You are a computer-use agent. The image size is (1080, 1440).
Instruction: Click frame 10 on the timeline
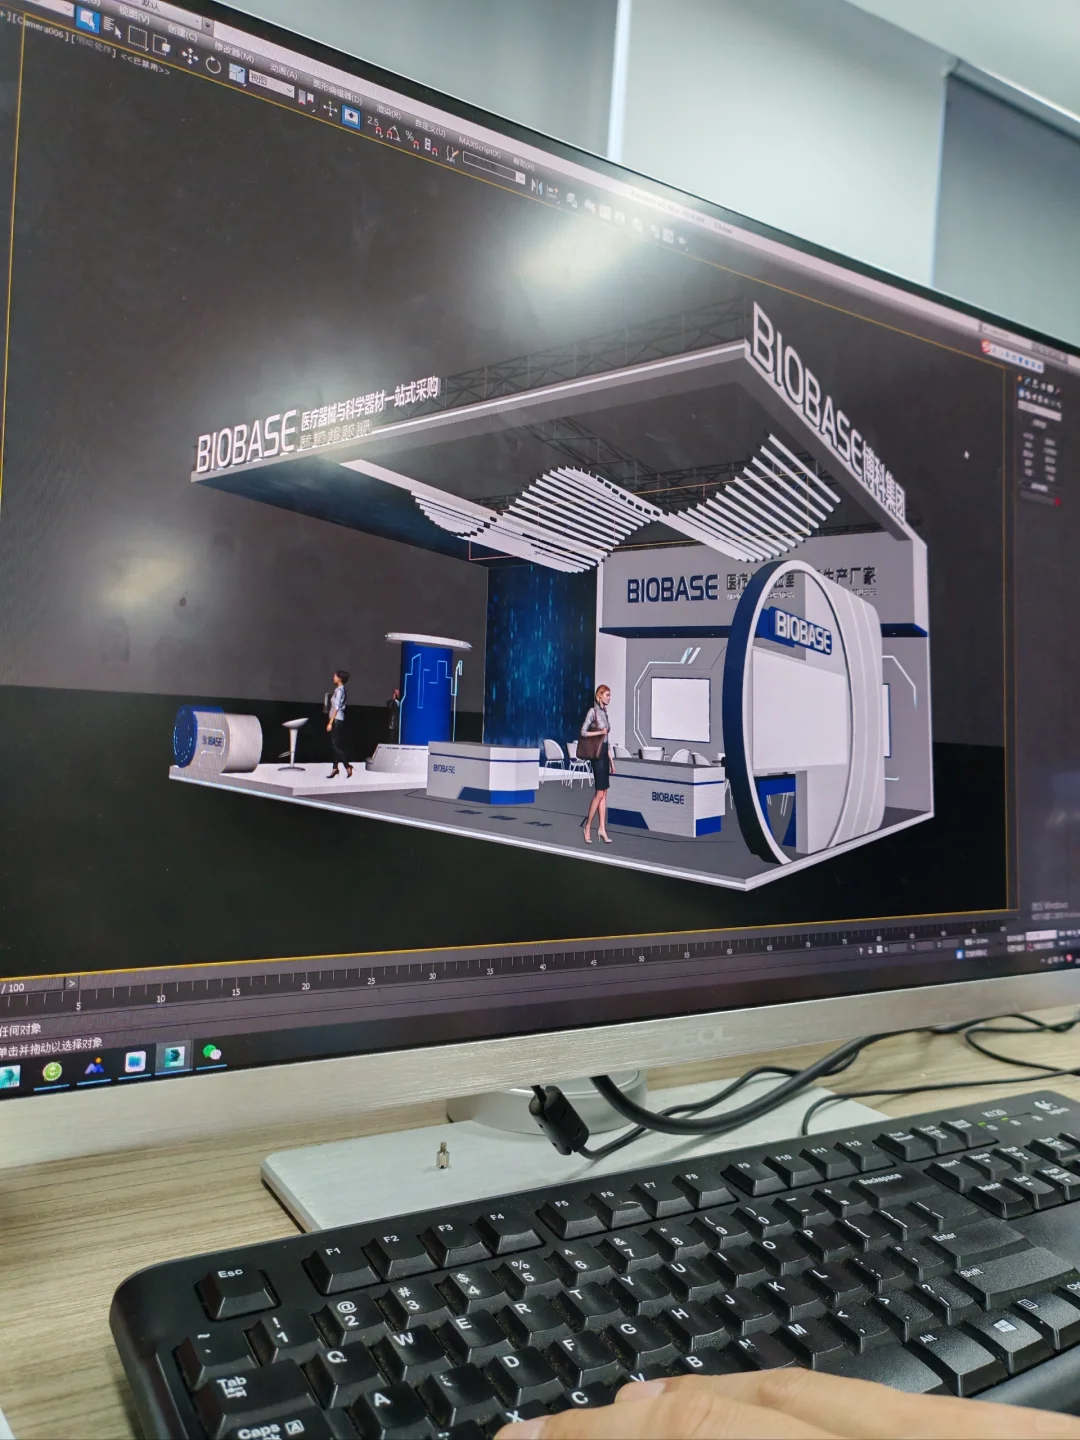[x=161, y=998]
